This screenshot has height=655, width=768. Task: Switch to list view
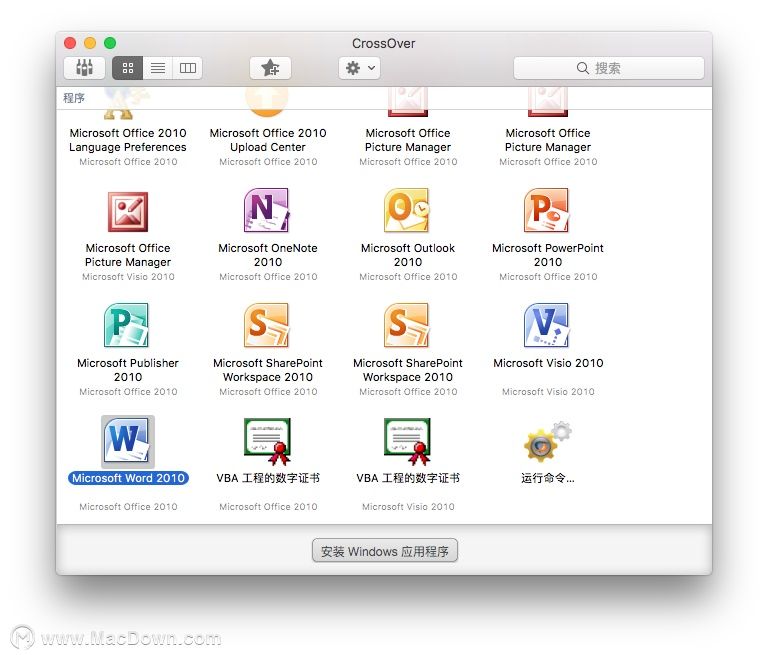click(x=158, y=68)
